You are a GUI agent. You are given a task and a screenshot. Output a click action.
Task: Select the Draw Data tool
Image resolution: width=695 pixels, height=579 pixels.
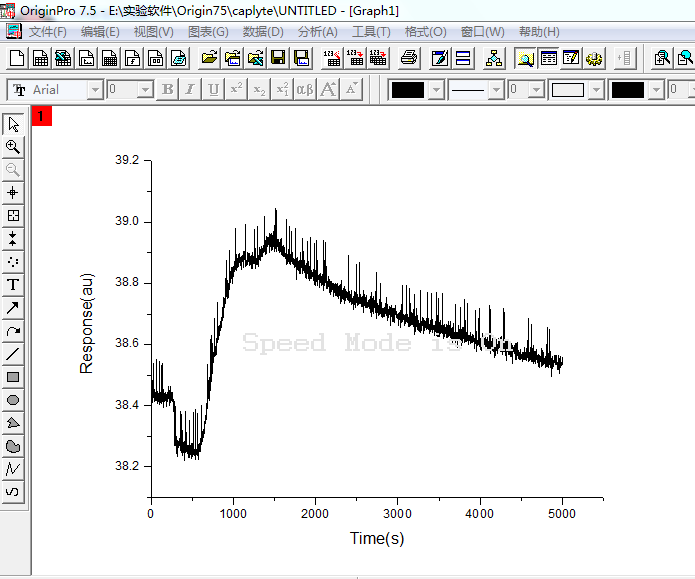pos(13,262)
